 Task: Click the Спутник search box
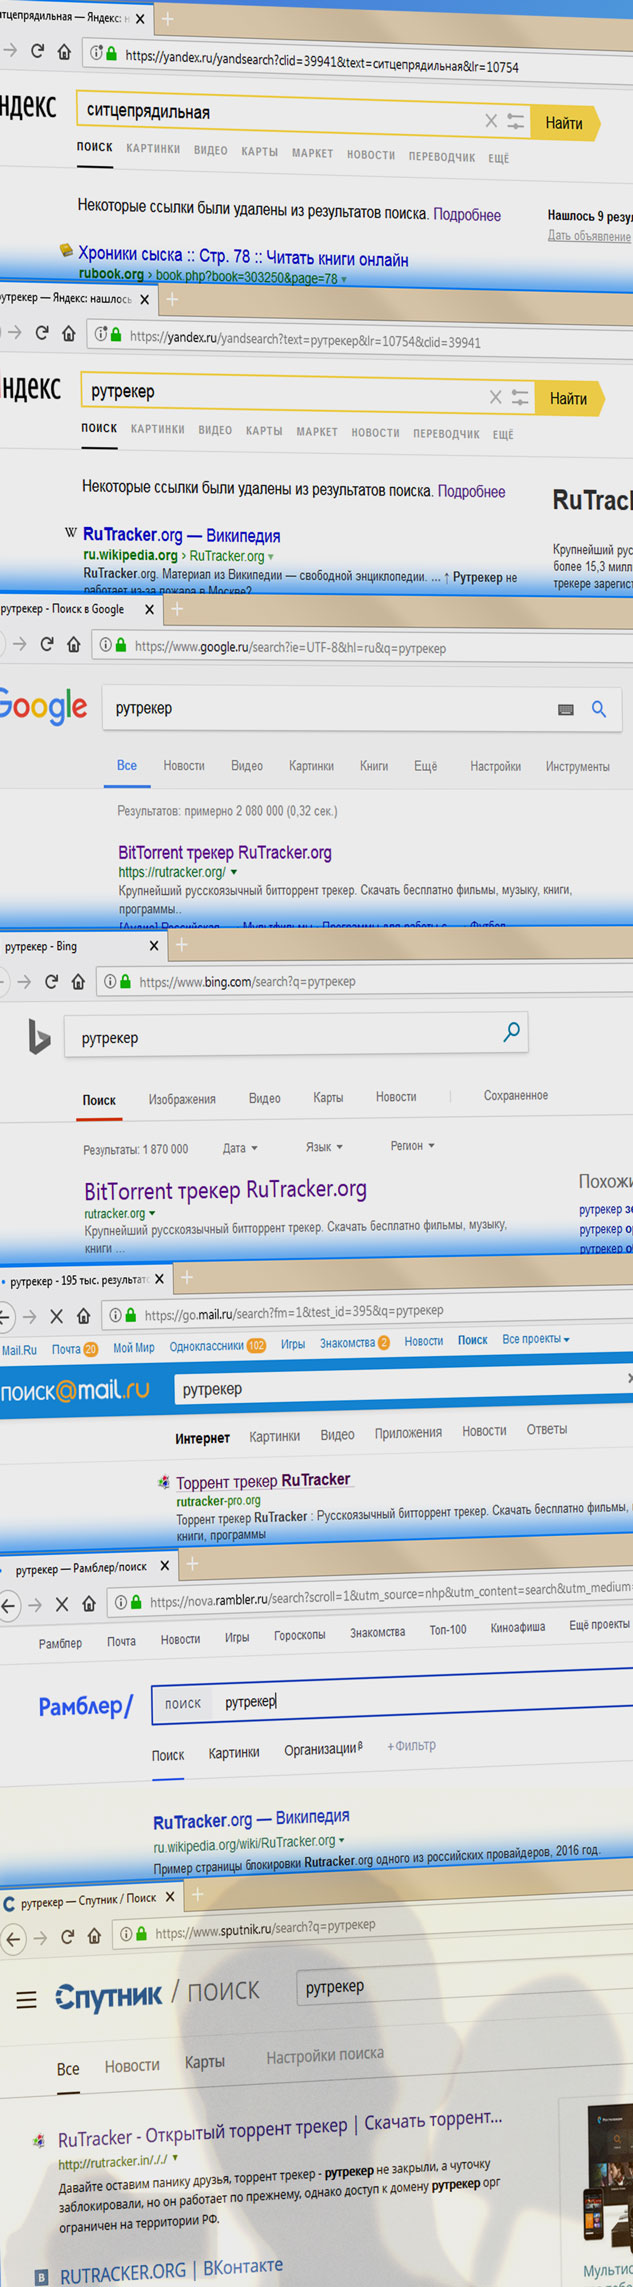pos(465,1984)
